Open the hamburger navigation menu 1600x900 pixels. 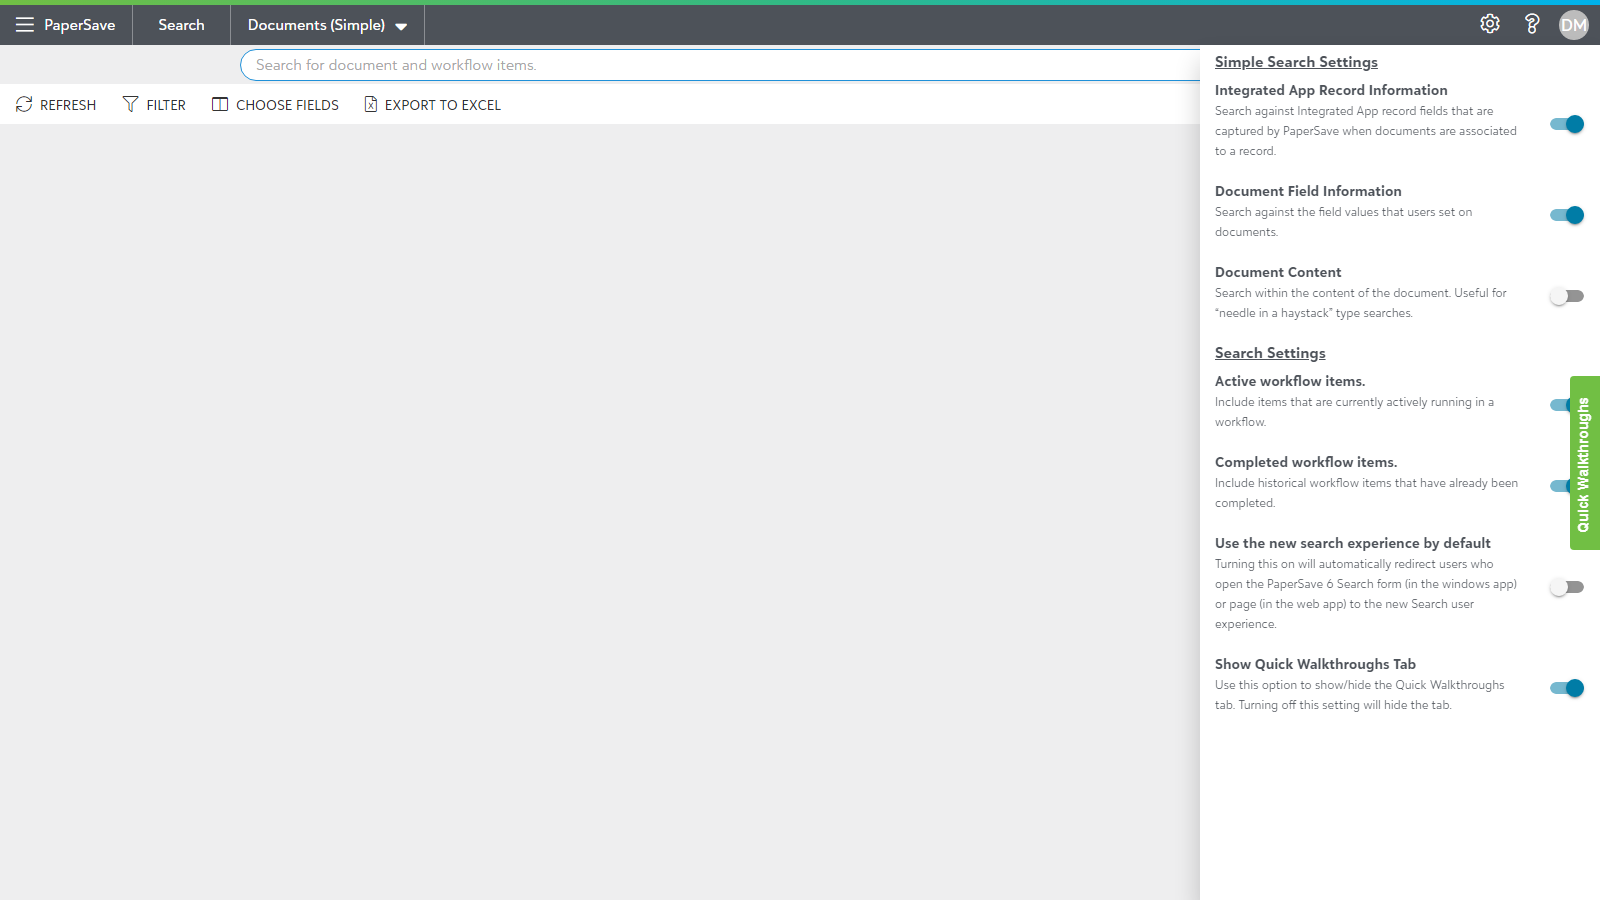click(24, 25)
